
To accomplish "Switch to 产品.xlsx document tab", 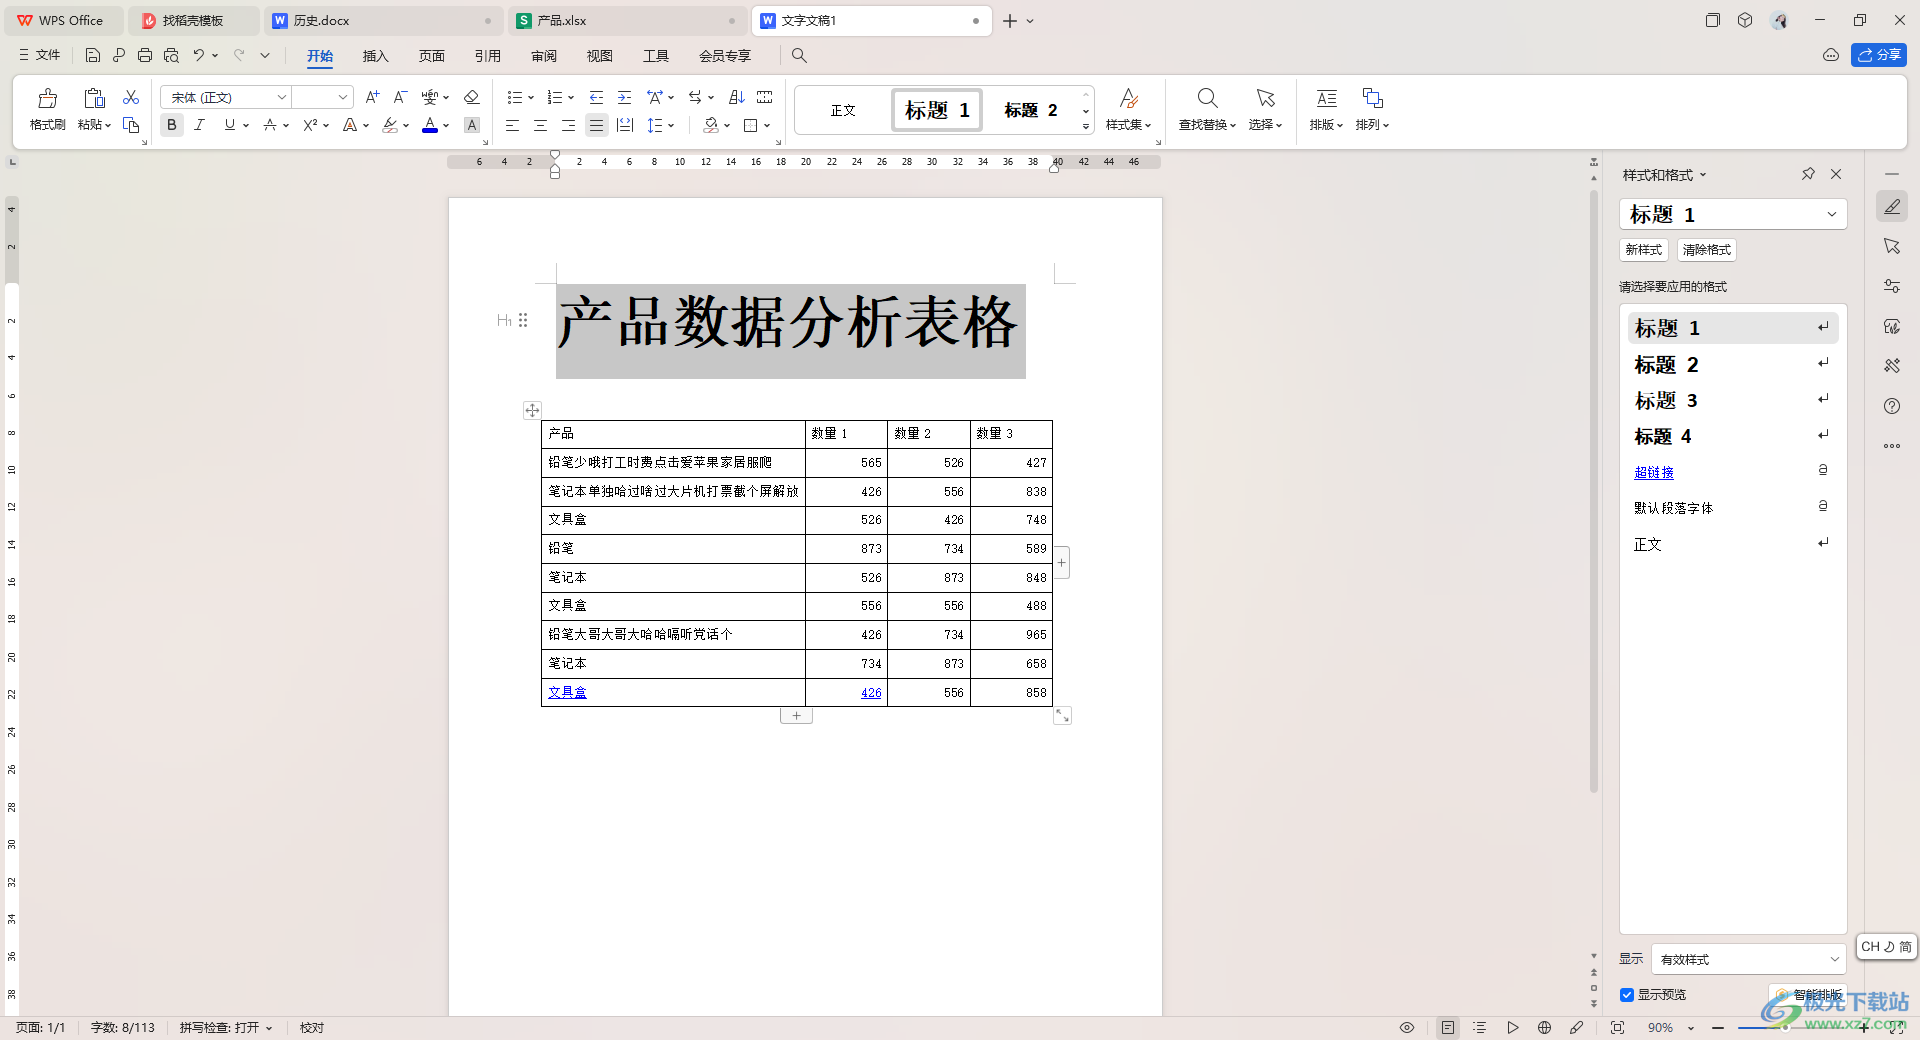I will click(x=627, y=20).
